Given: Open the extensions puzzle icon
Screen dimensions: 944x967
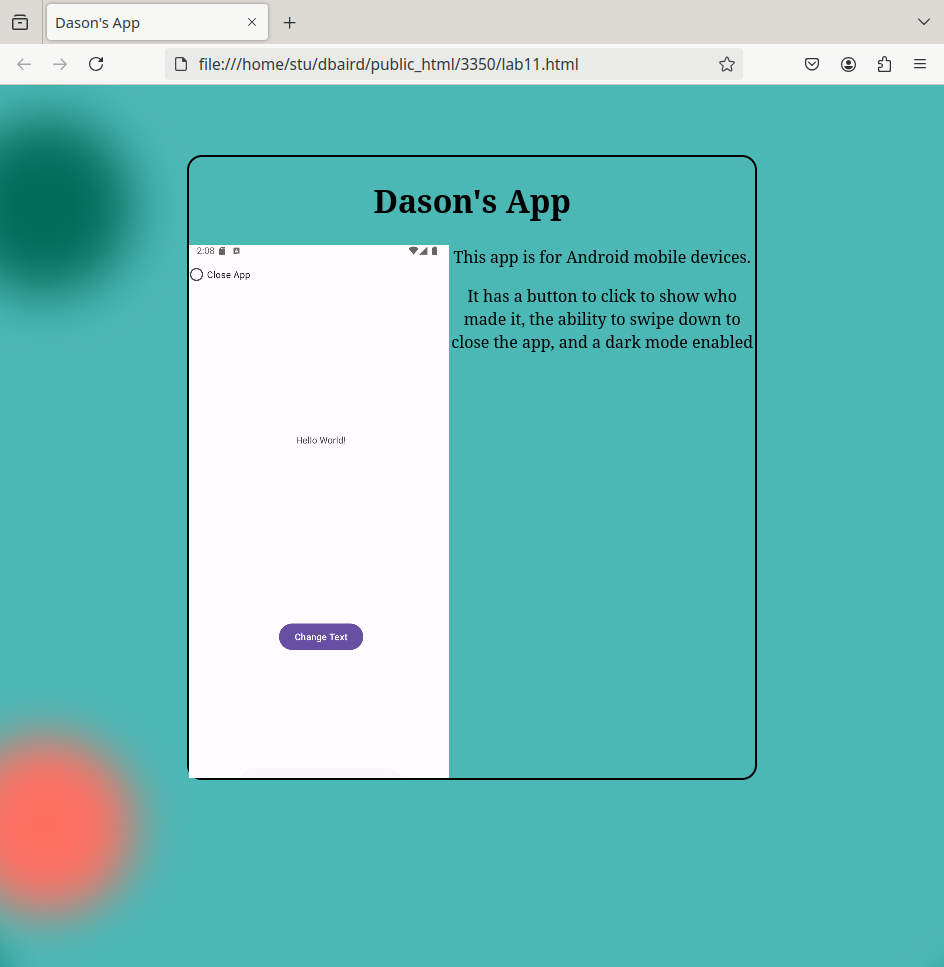Looking at the screenshot, I should (x=884, y=64).
